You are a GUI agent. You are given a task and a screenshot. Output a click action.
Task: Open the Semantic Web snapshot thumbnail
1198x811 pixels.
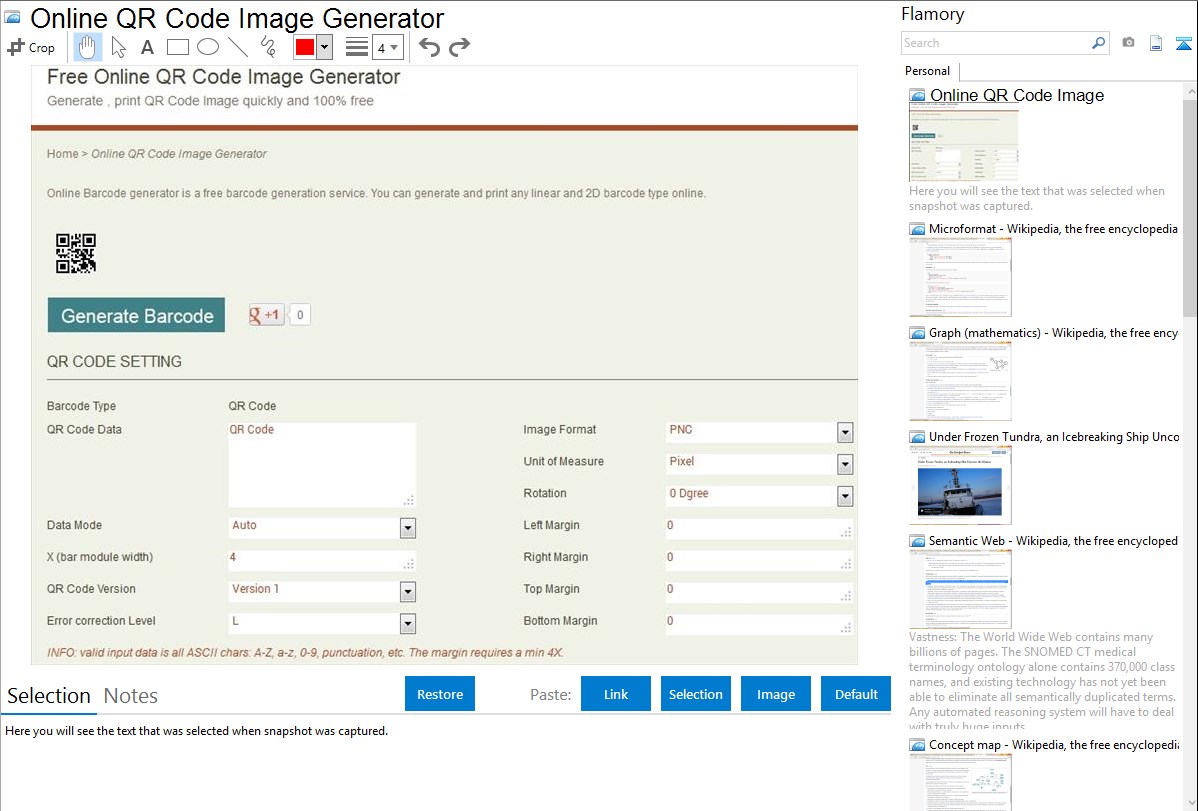point(960,589)
